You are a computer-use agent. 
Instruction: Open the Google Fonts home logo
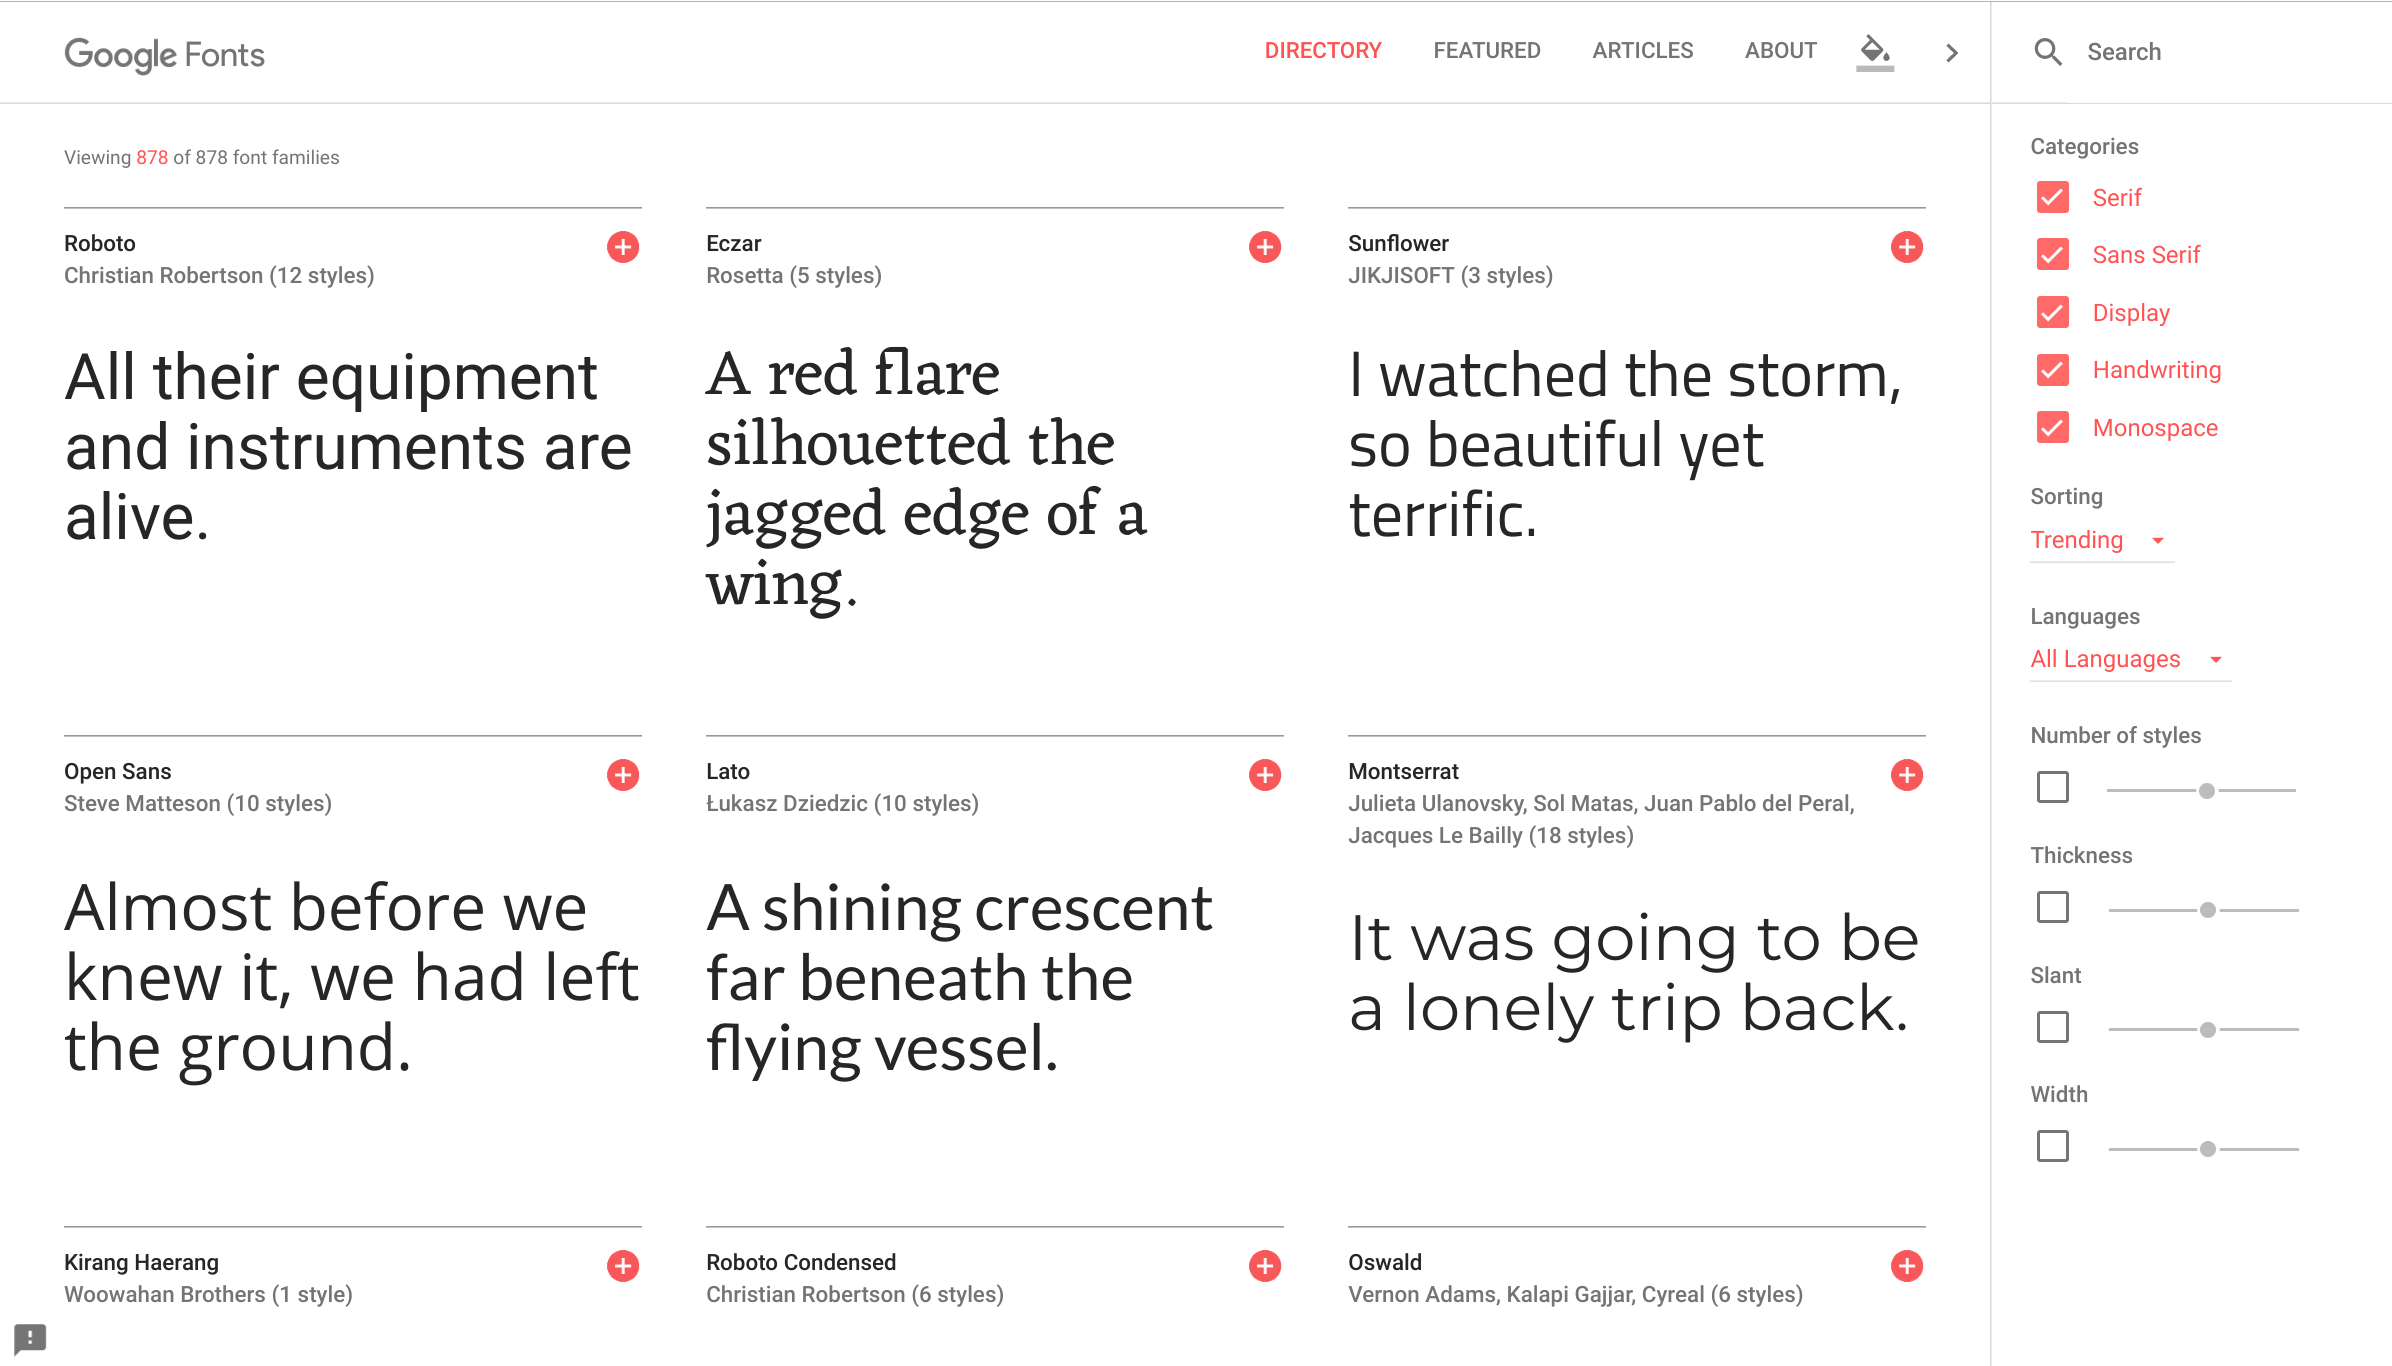(164, 55)
